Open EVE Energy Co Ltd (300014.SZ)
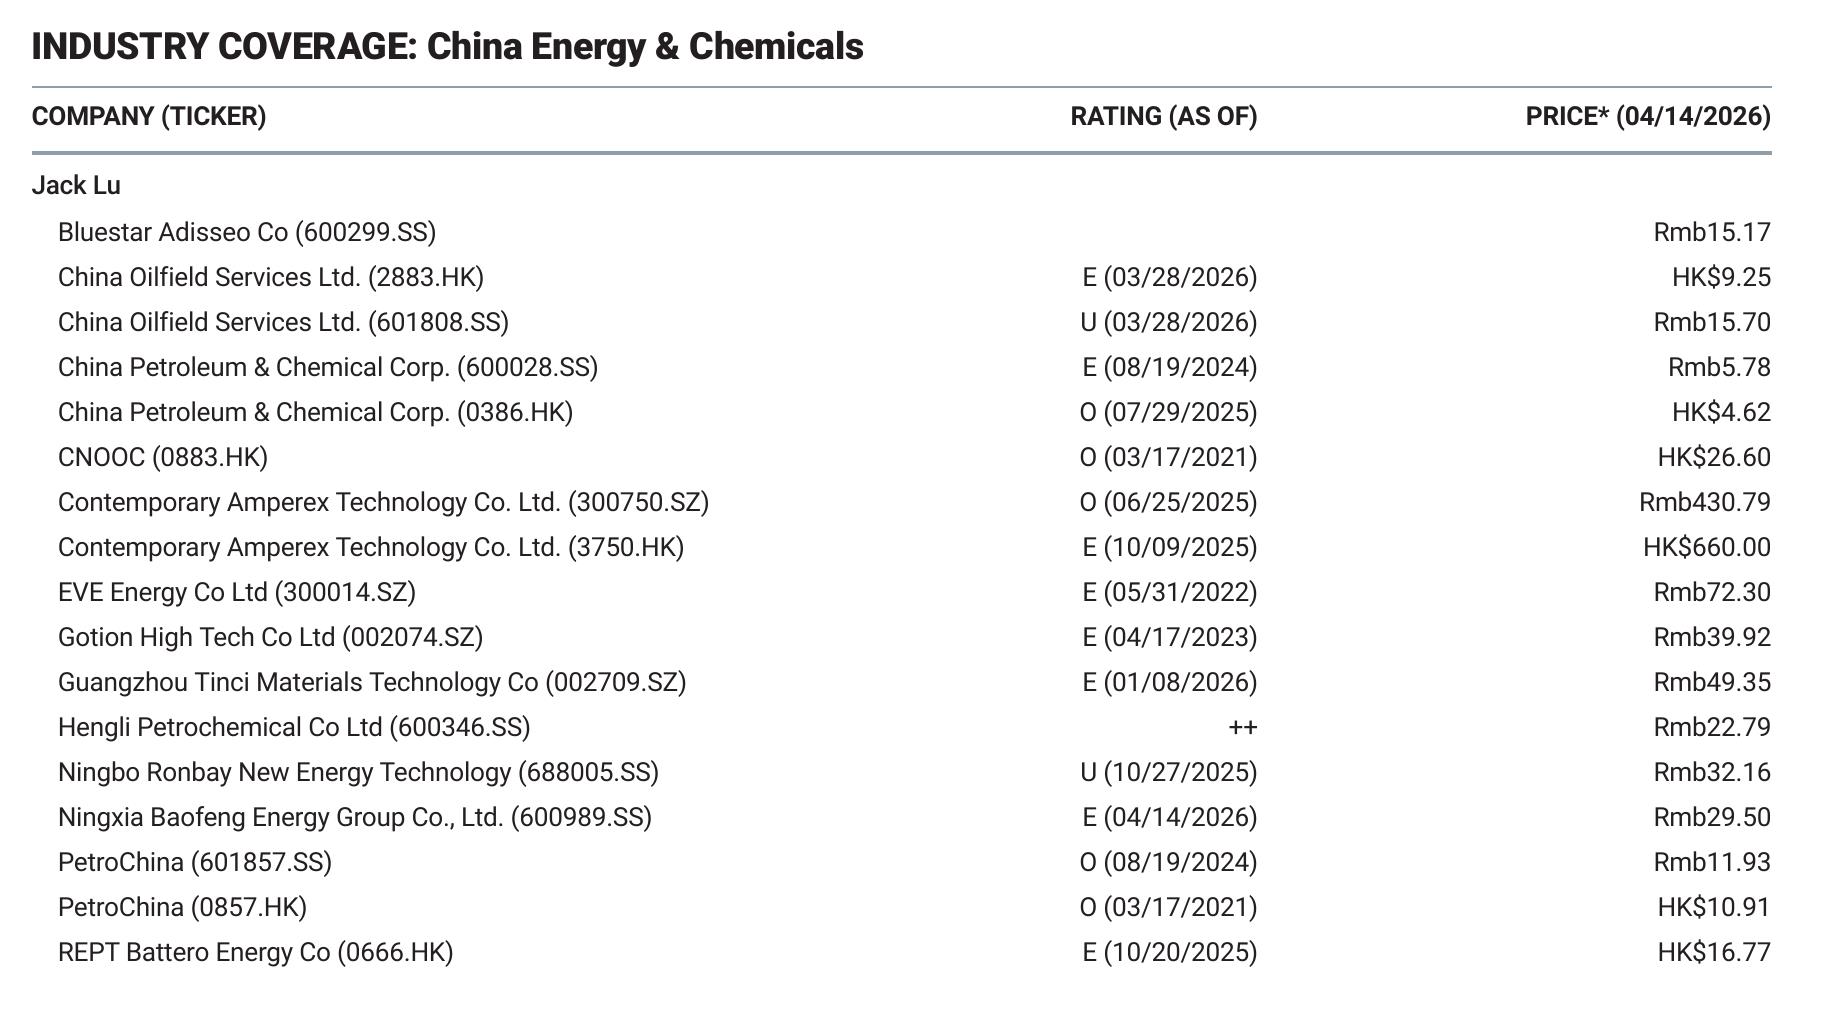Image resolution: width=1828 pixels, height=1028 pixels. click(237, 592)
